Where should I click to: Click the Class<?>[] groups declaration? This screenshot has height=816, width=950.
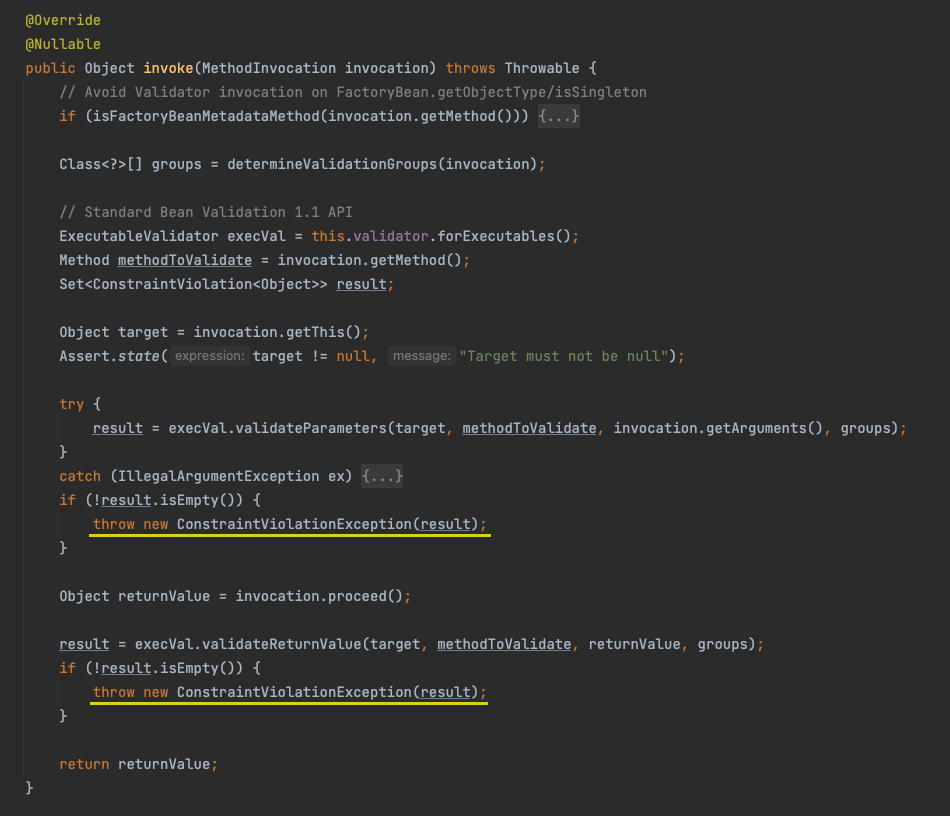coord(130,164)
